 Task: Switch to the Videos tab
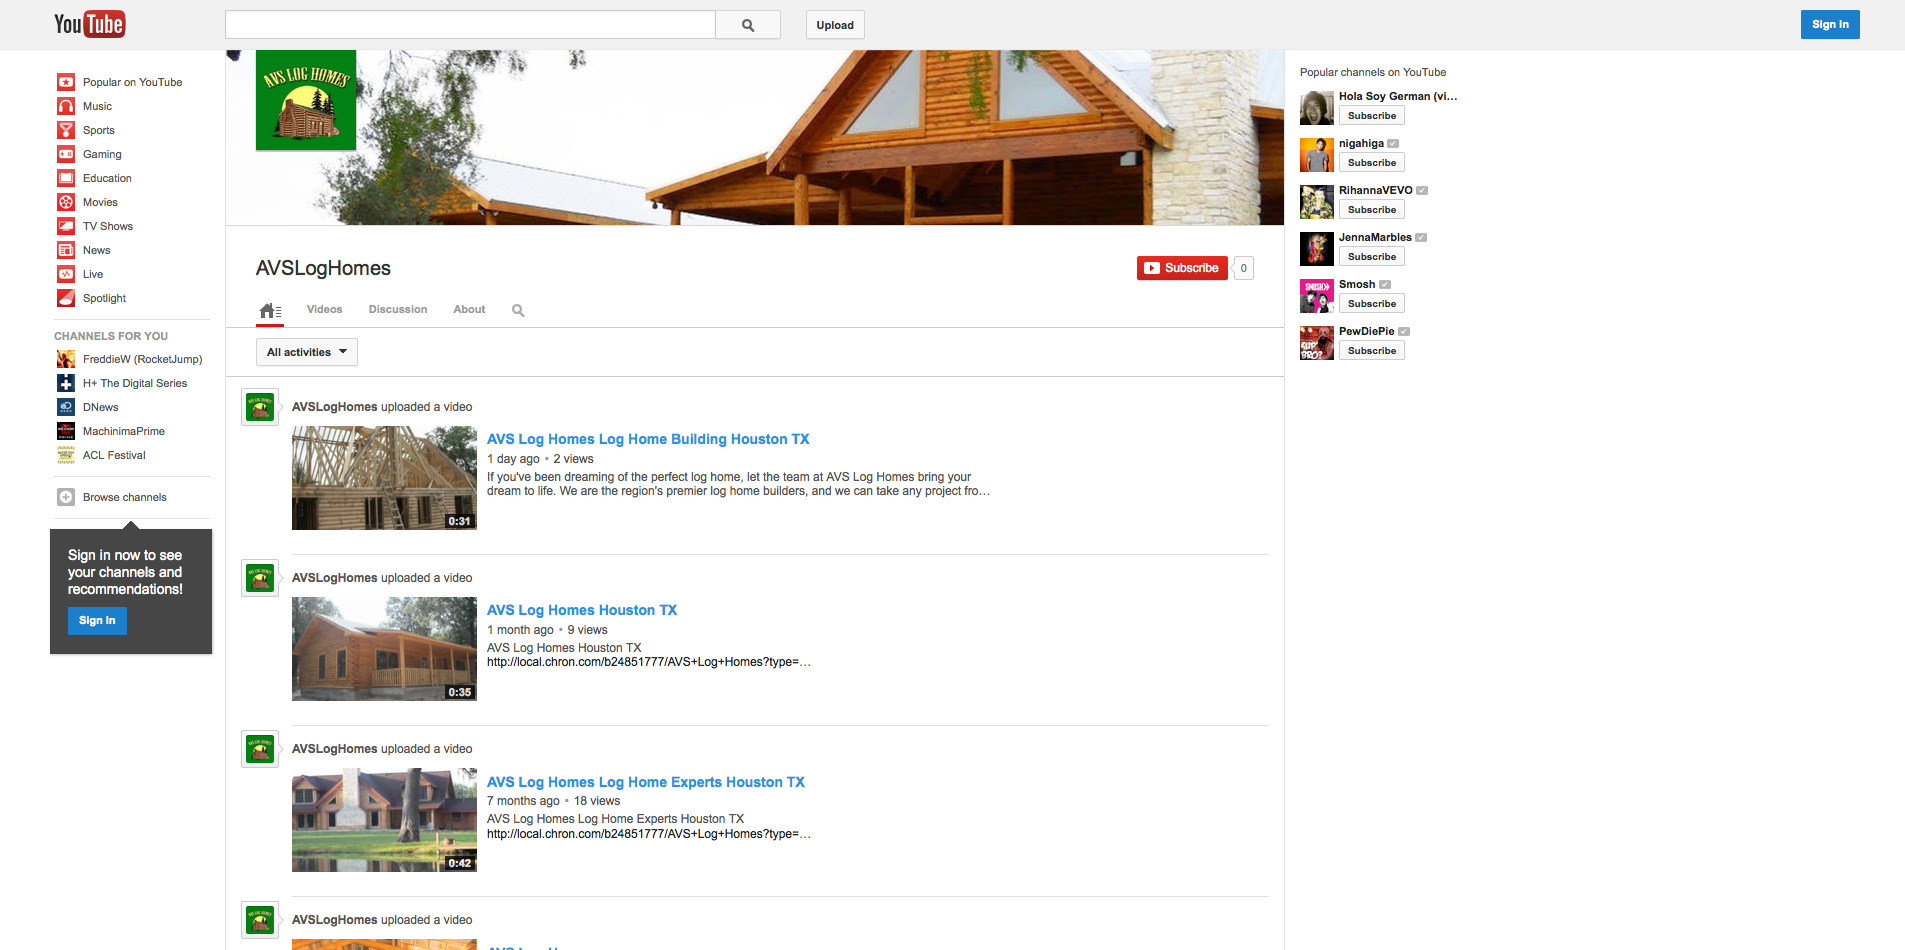[x=324, y=310]
